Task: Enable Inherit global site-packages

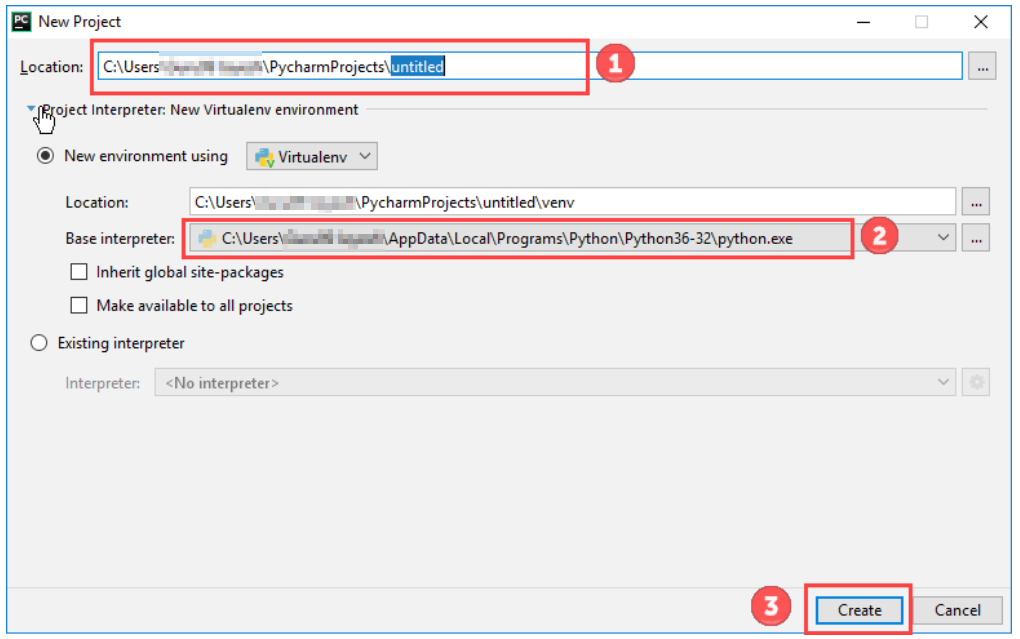Action: [79, 272]
